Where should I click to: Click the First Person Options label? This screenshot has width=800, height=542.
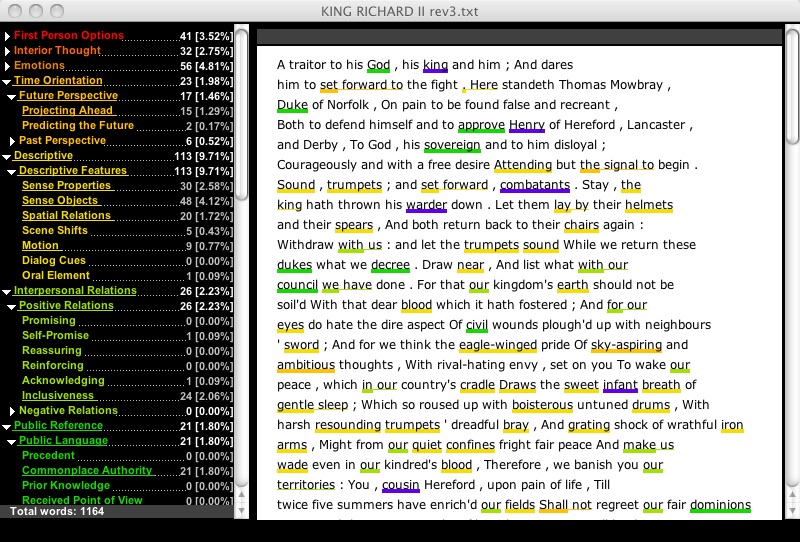pyautogui.click(x=69, y=35)
